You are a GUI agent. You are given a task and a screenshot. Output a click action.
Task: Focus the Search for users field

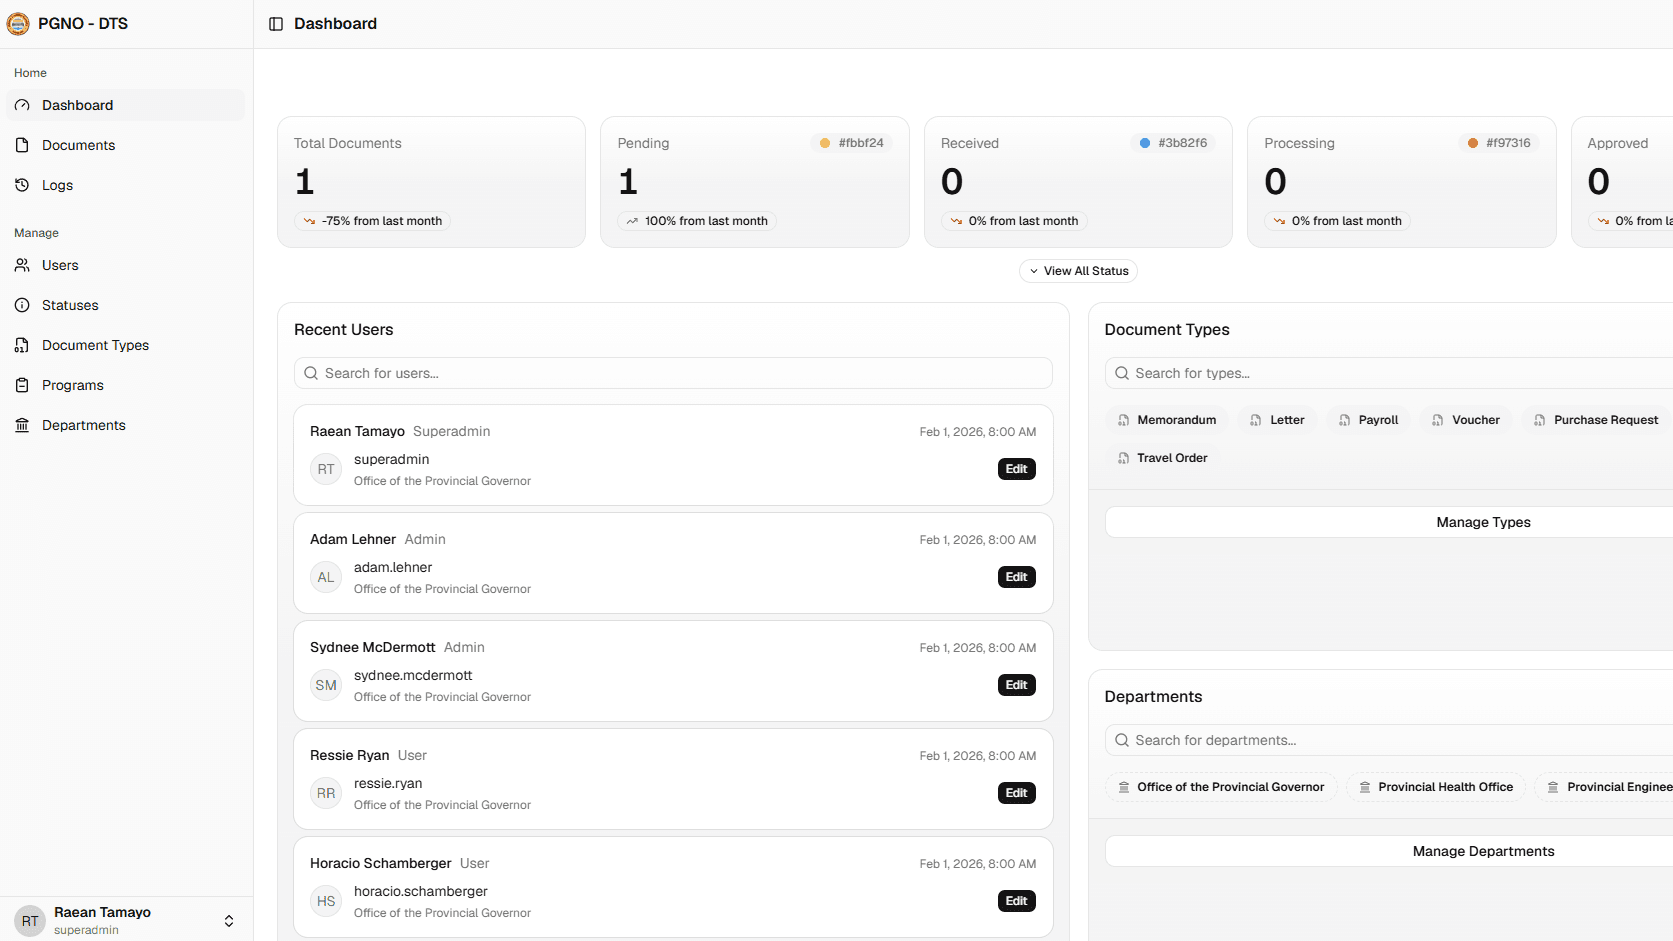673,373
